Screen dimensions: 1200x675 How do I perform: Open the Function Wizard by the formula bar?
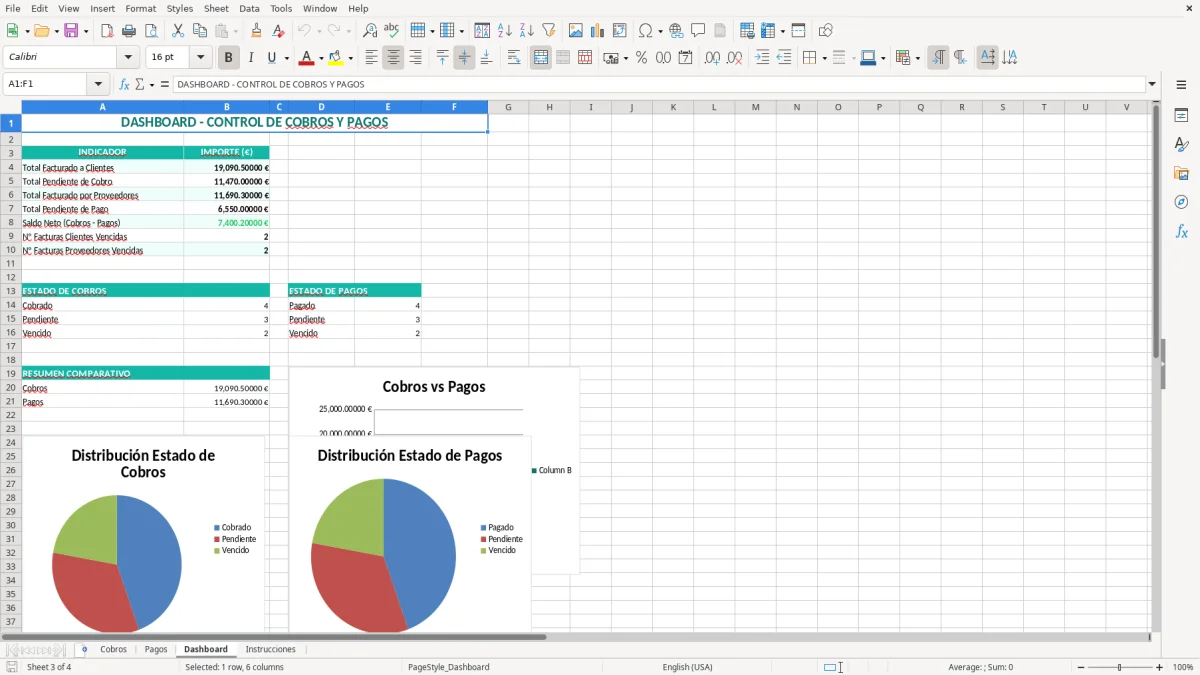[x=125, y=85]
